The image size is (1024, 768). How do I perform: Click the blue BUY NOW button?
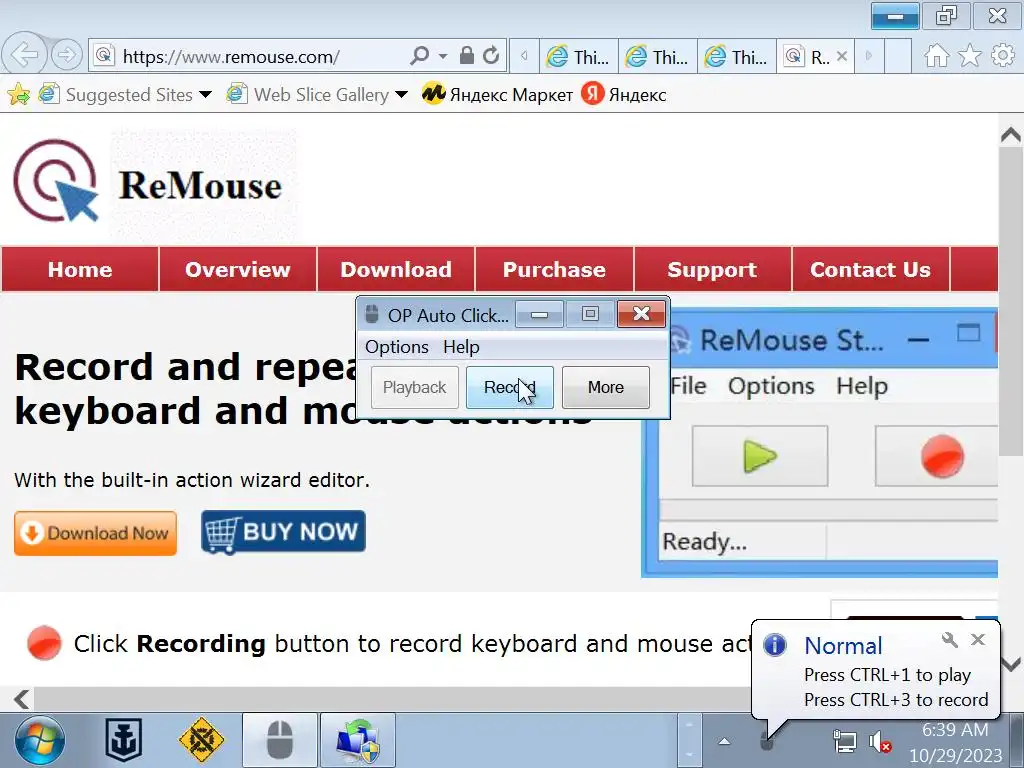[283, 532]
